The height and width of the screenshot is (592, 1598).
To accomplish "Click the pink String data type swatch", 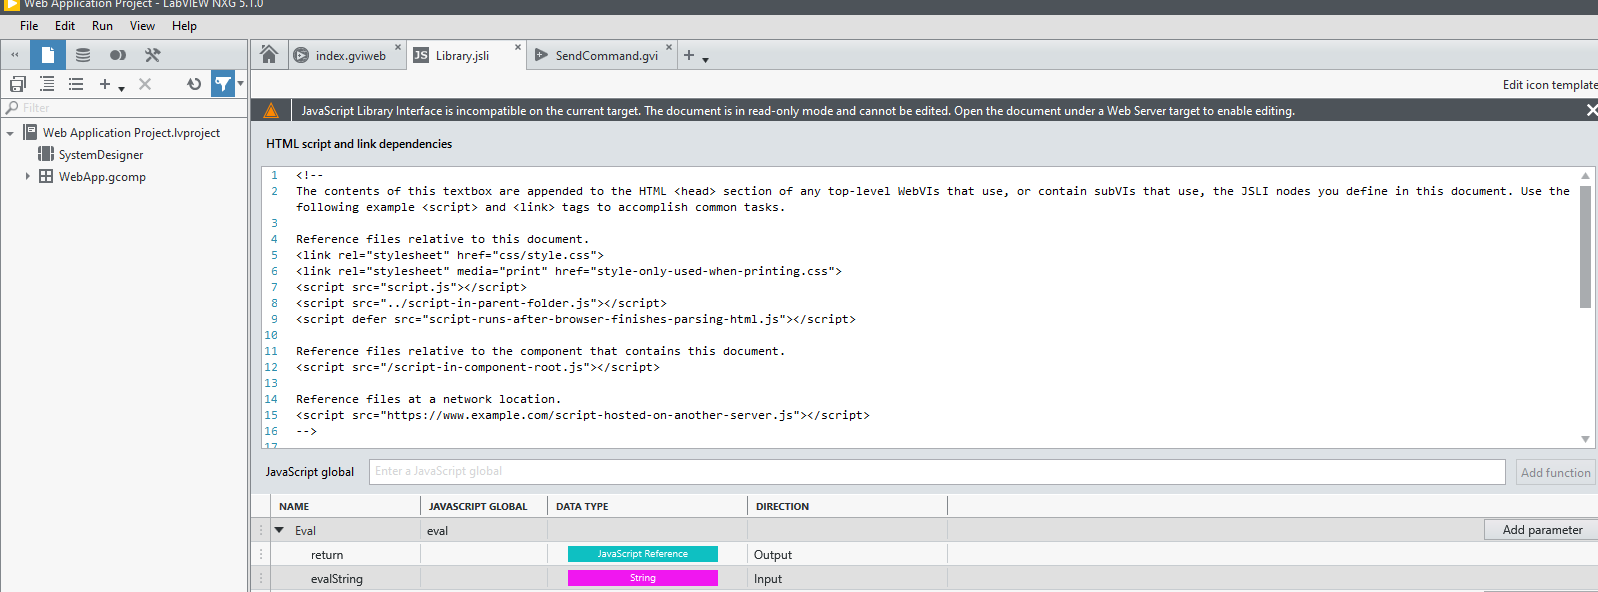I will (642, 578).
